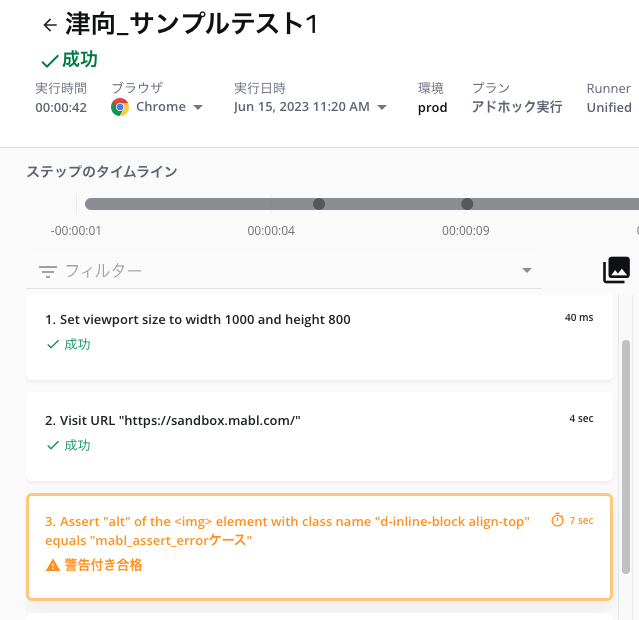Image resolution: width=639 pixels, height=620 pixels.
Task: Click the stopwatch icon on step 3
Action: pyautogui.click(x=557, y=520)
